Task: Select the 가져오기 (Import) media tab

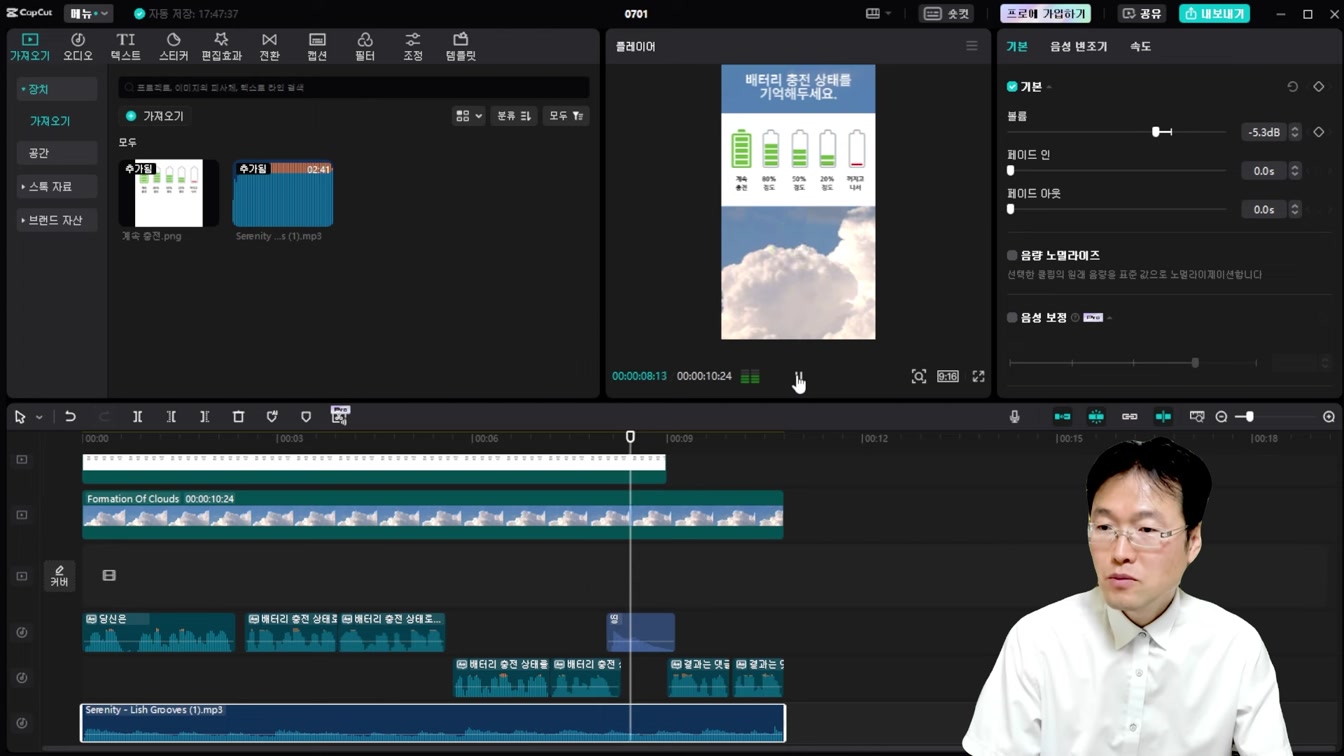Action: click(29, 46)
